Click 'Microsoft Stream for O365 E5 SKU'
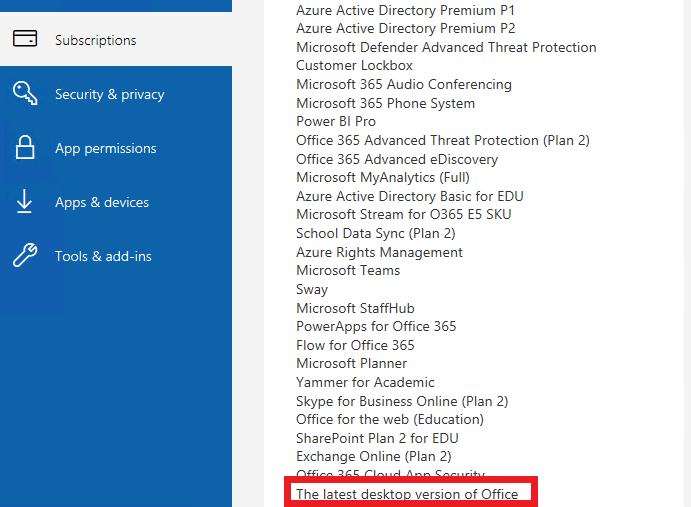This screenshot has height=507, width=691. click(404, 214)
